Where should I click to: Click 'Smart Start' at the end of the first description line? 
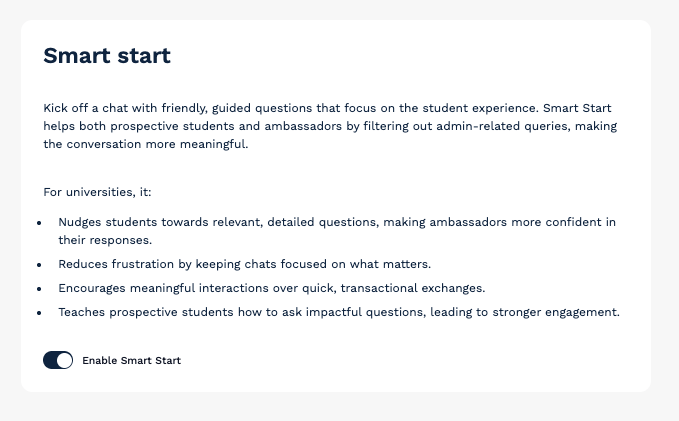point(577,108)
